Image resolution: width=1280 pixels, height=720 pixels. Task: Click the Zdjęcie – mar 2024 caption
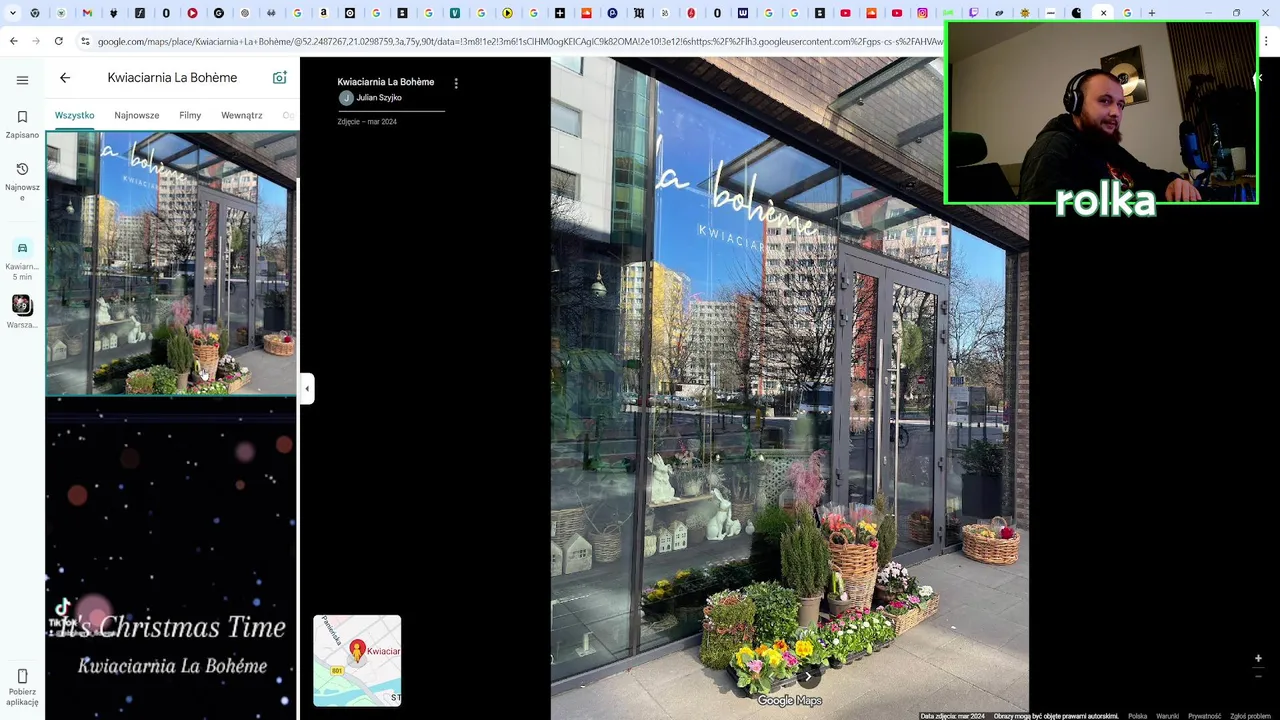click(367, 122)
